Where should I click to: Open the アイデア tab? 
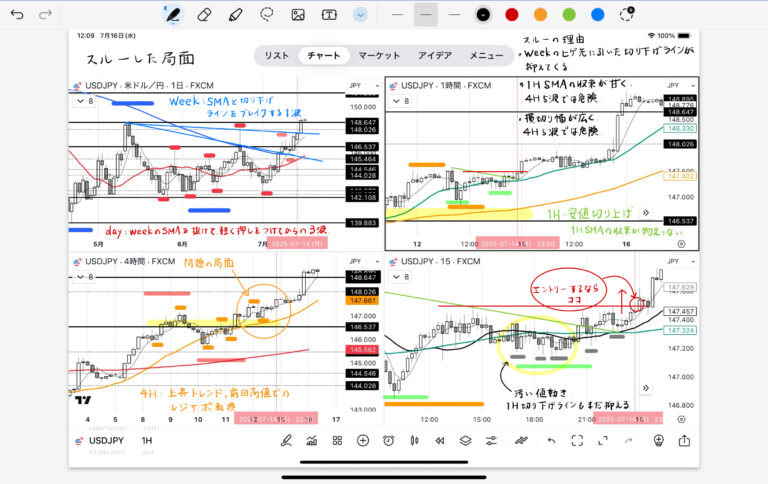coord(434,55)
